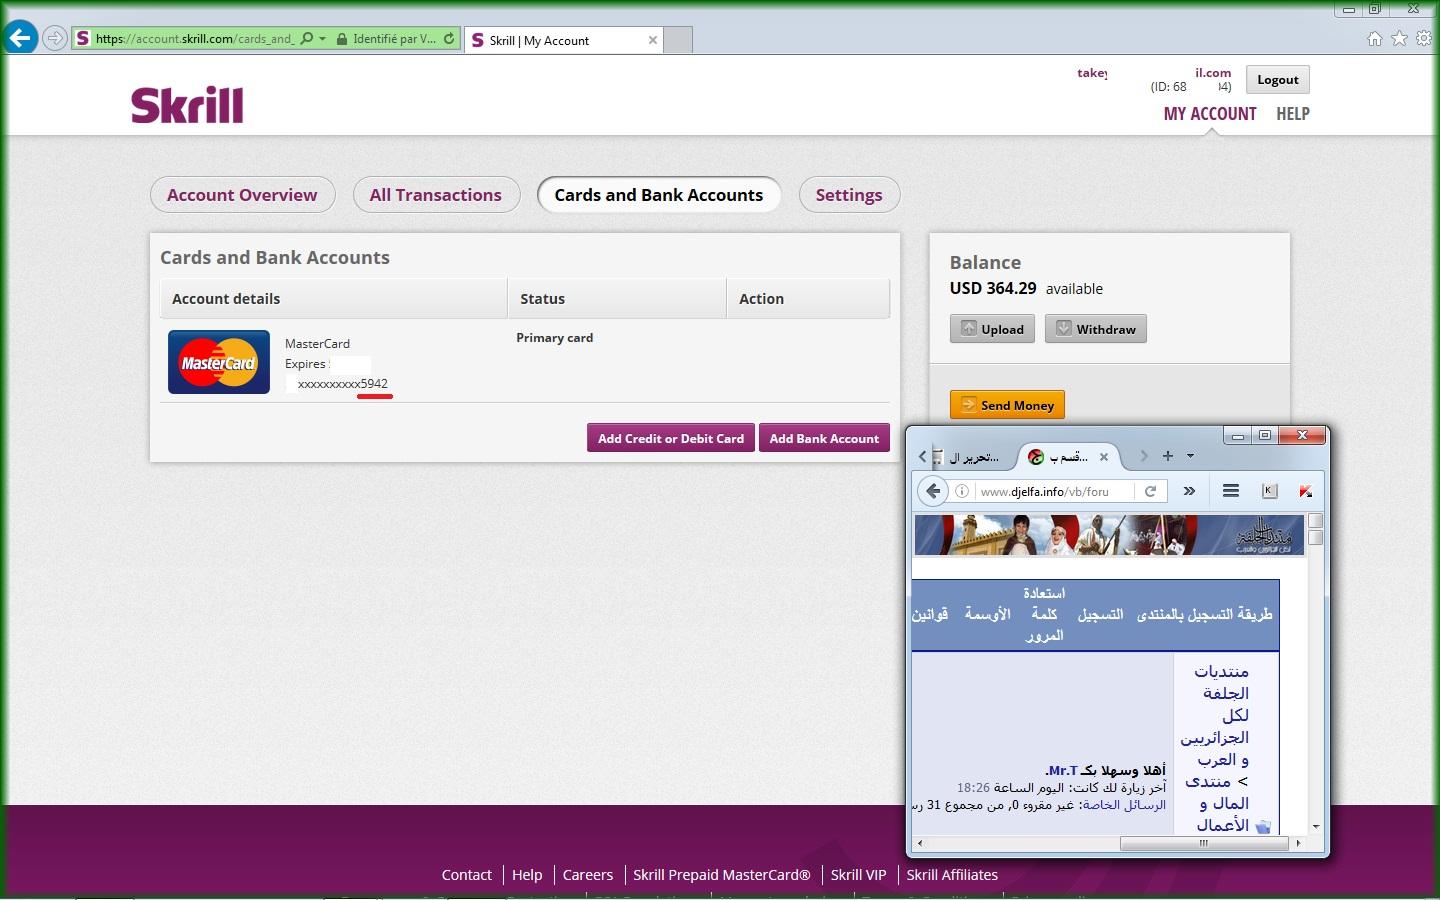Click Add Bank Account button
Viewport: 1440px width, 900px height.
click(824, 438)
